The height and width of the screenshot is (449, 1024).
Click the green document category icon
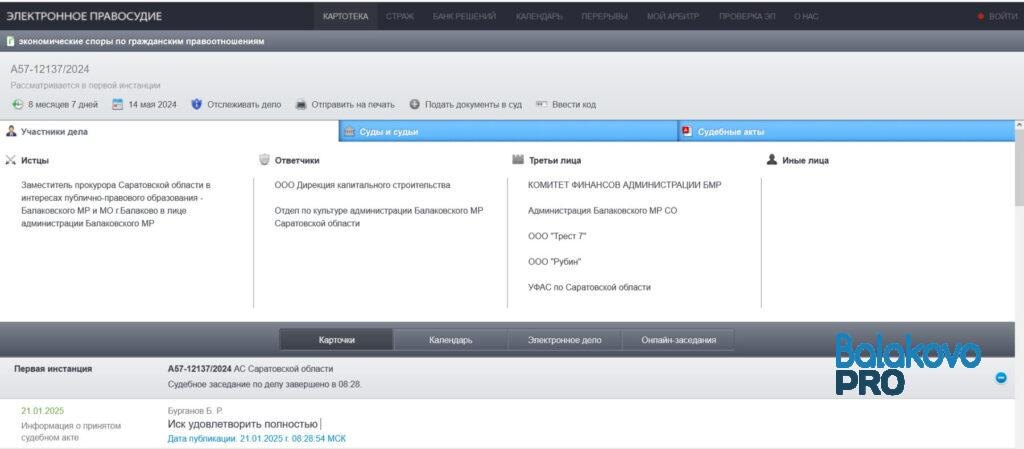point(10,41)
